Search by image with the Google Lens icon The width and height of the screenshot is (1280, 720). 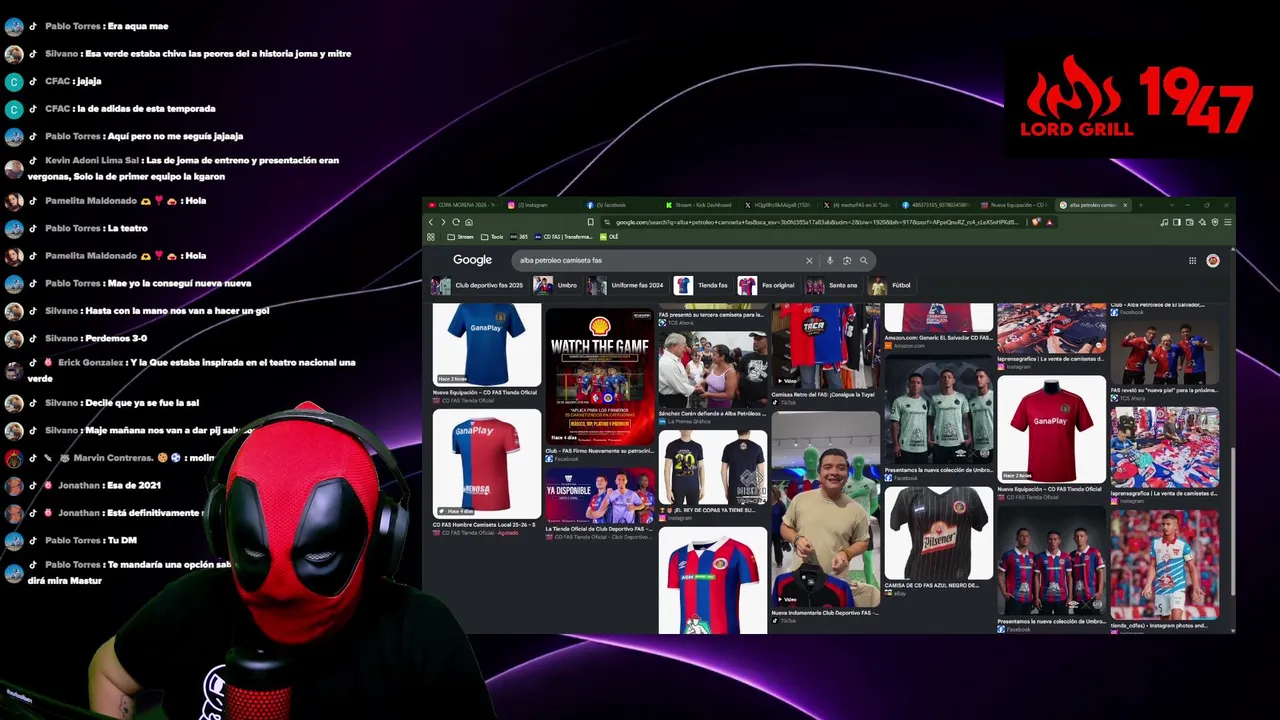(x=846, y=261)
